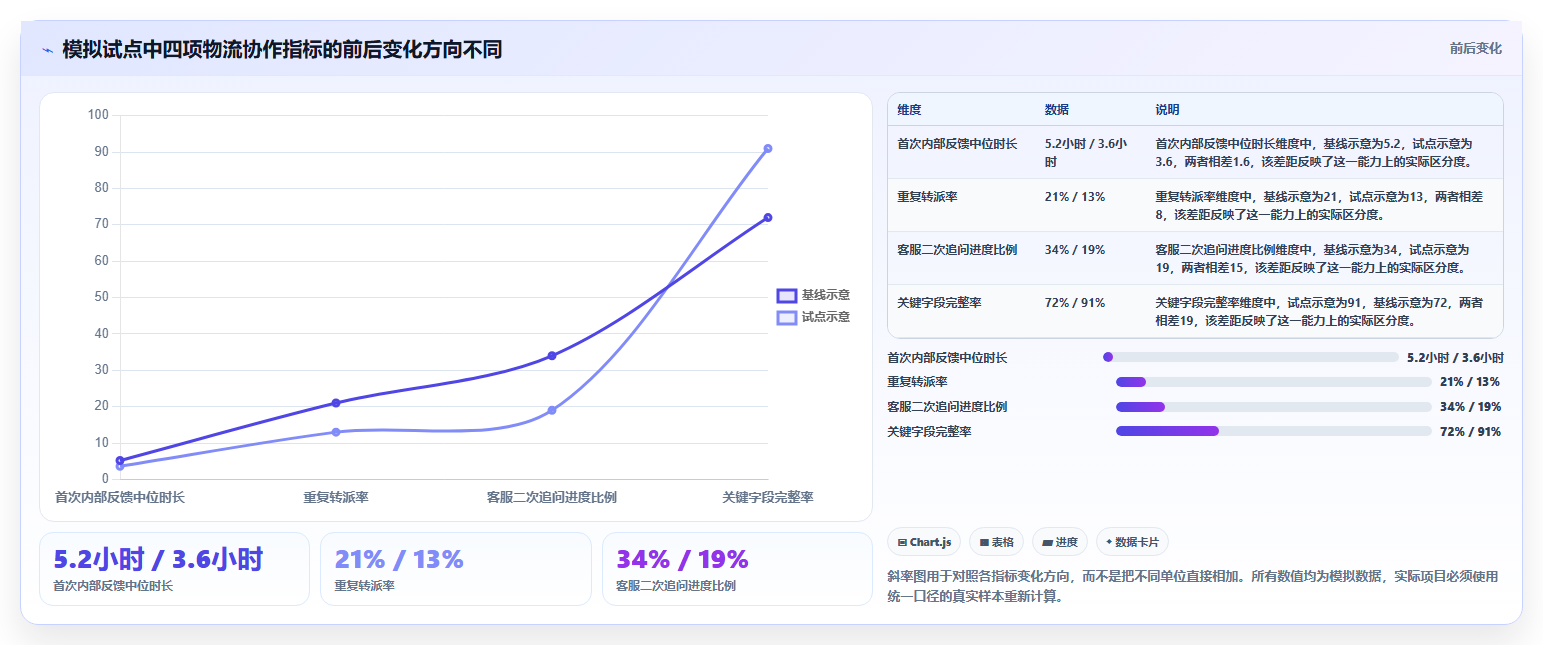Click the 首次内部反馈中位时长 progress bar
1543x645 pixels.
pos(1250,357)
